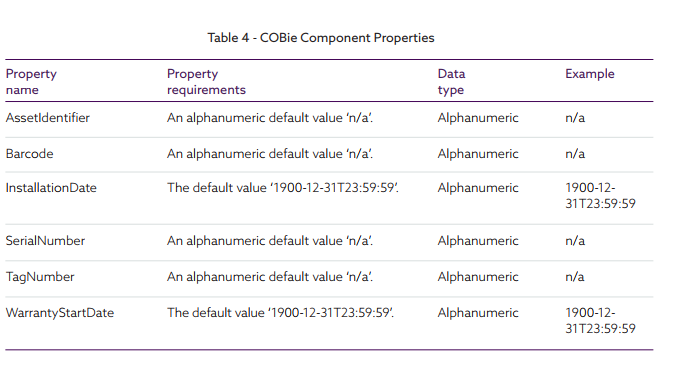Click the InstallationDate requirement text
Image resolution: width=690 pixels, height=366 pixels.
click(x=283, y=188)
